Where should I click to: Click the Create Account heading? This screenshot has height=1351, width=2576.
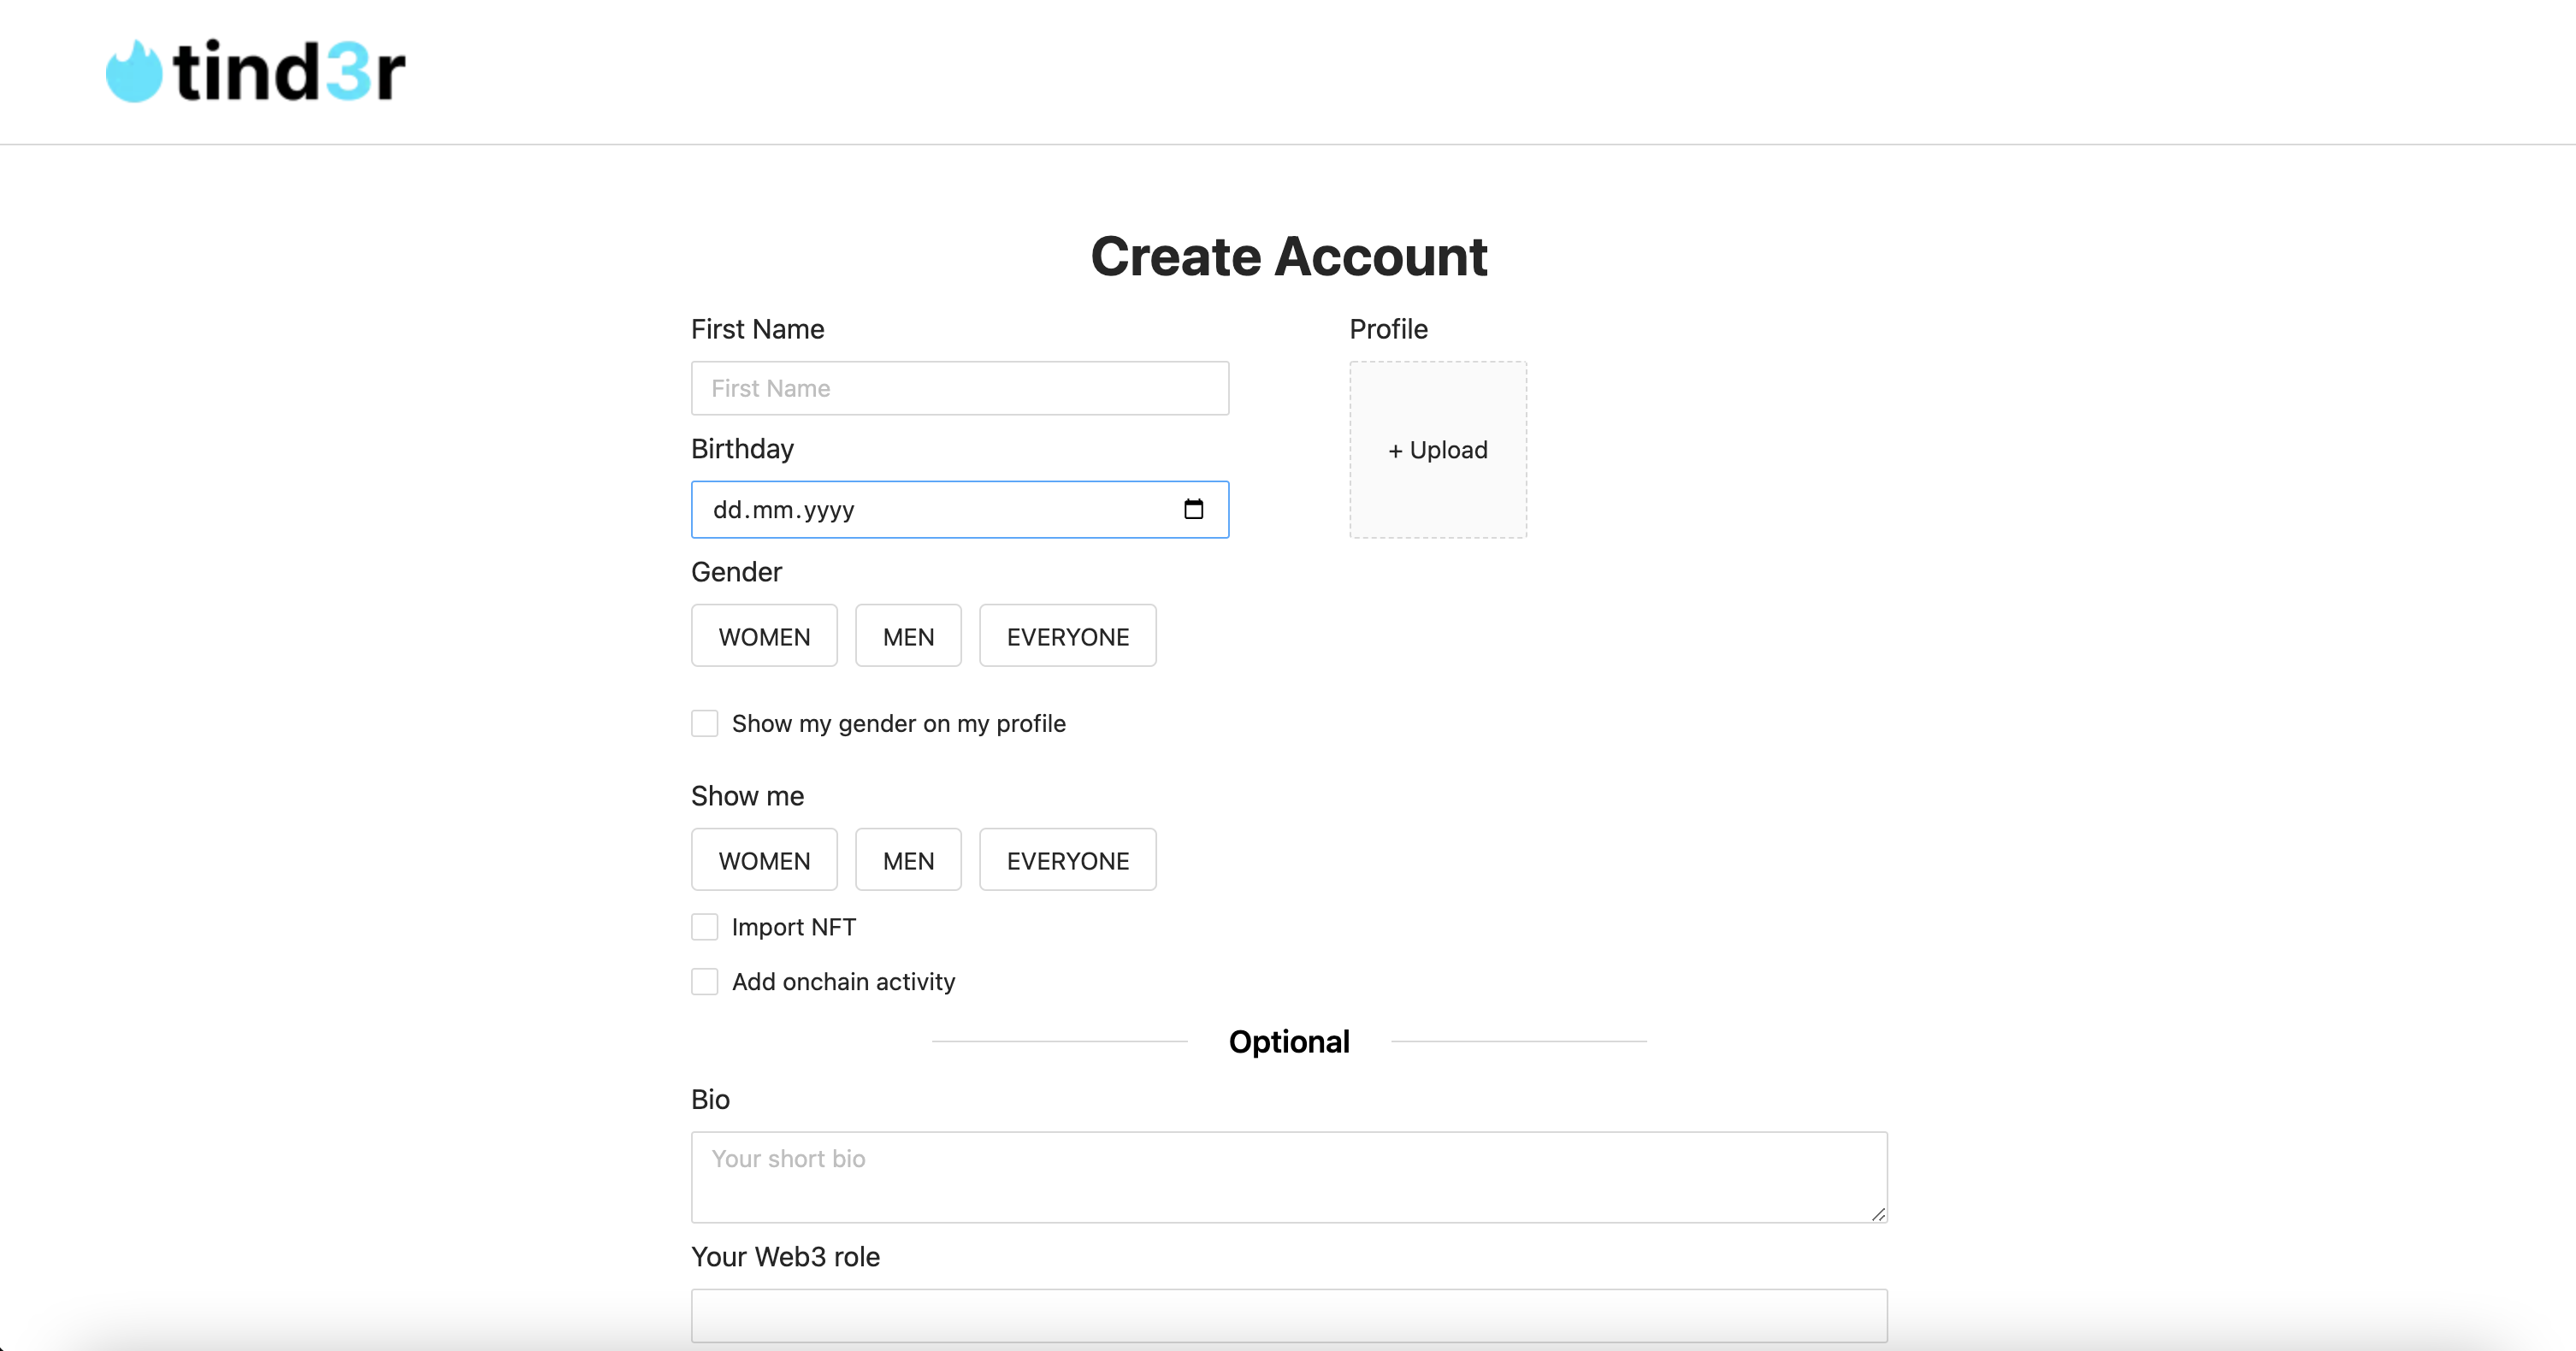(x=1289, y=257)
